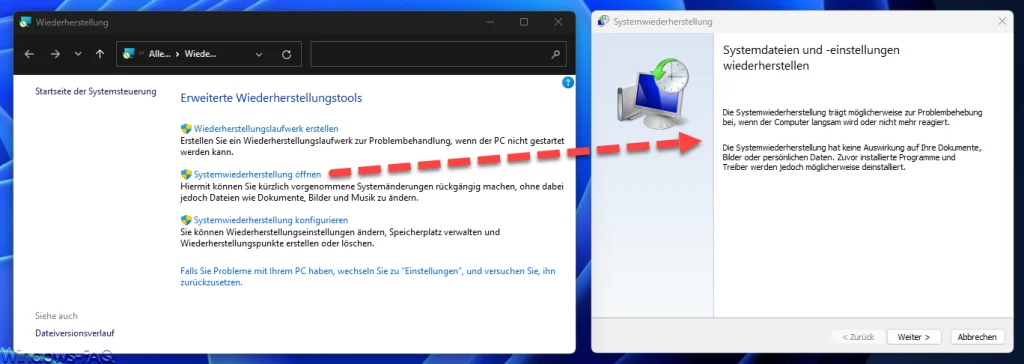This screenshot has width=1024, height=364.
Task: Click shield icon beside Systemwiederherstellung konfigurieren
Action: point(186,220)
